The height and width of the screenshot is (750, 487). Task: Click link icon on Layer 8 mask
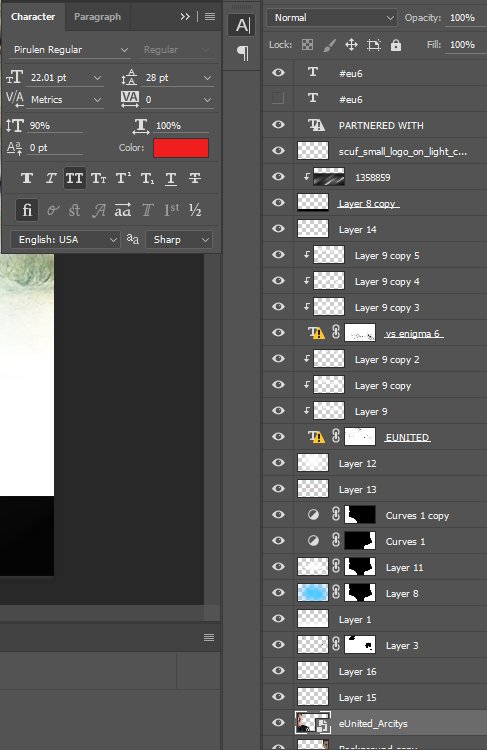pyautogui.click(x=336, y=593)
